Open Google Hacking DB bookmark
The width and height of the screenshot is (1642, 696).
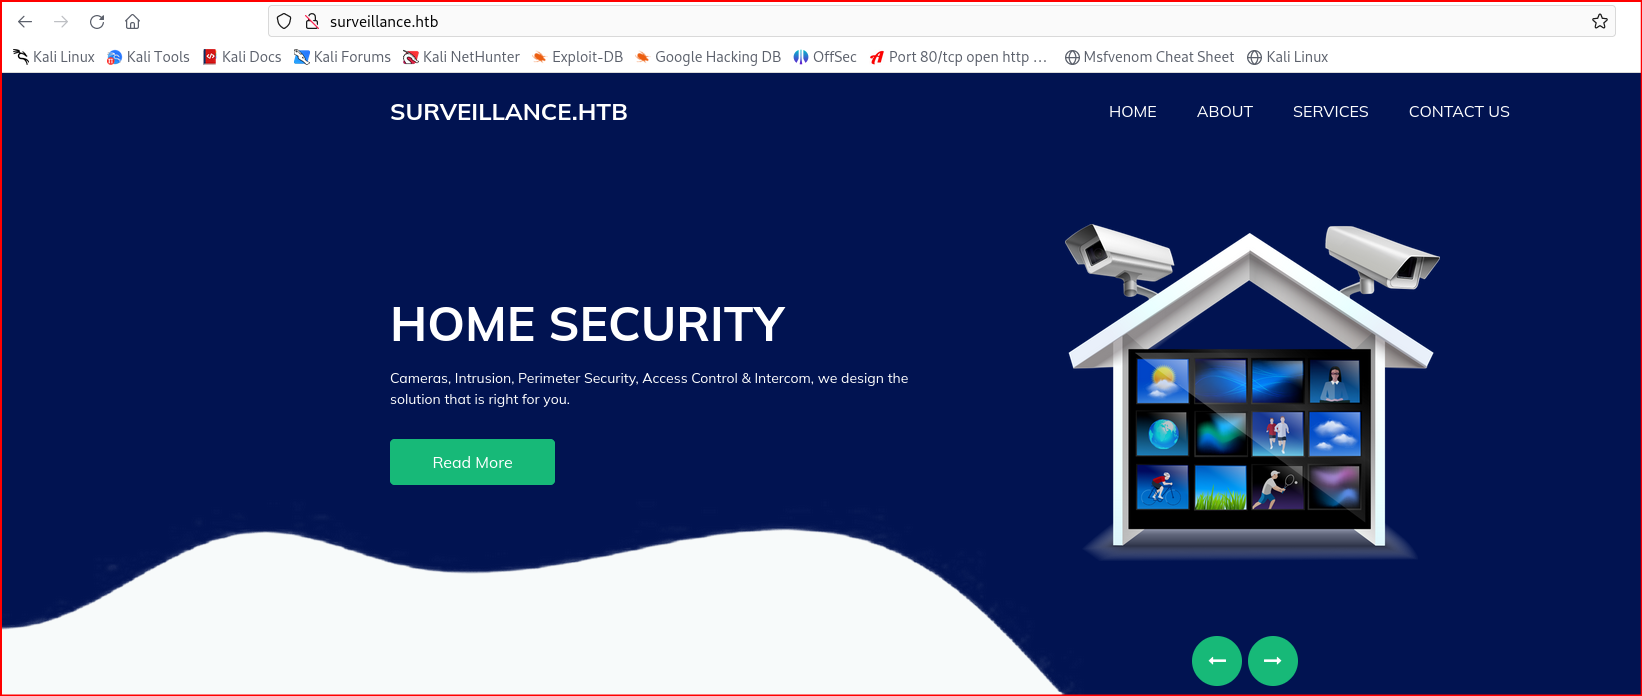click(x=708, y=57)
